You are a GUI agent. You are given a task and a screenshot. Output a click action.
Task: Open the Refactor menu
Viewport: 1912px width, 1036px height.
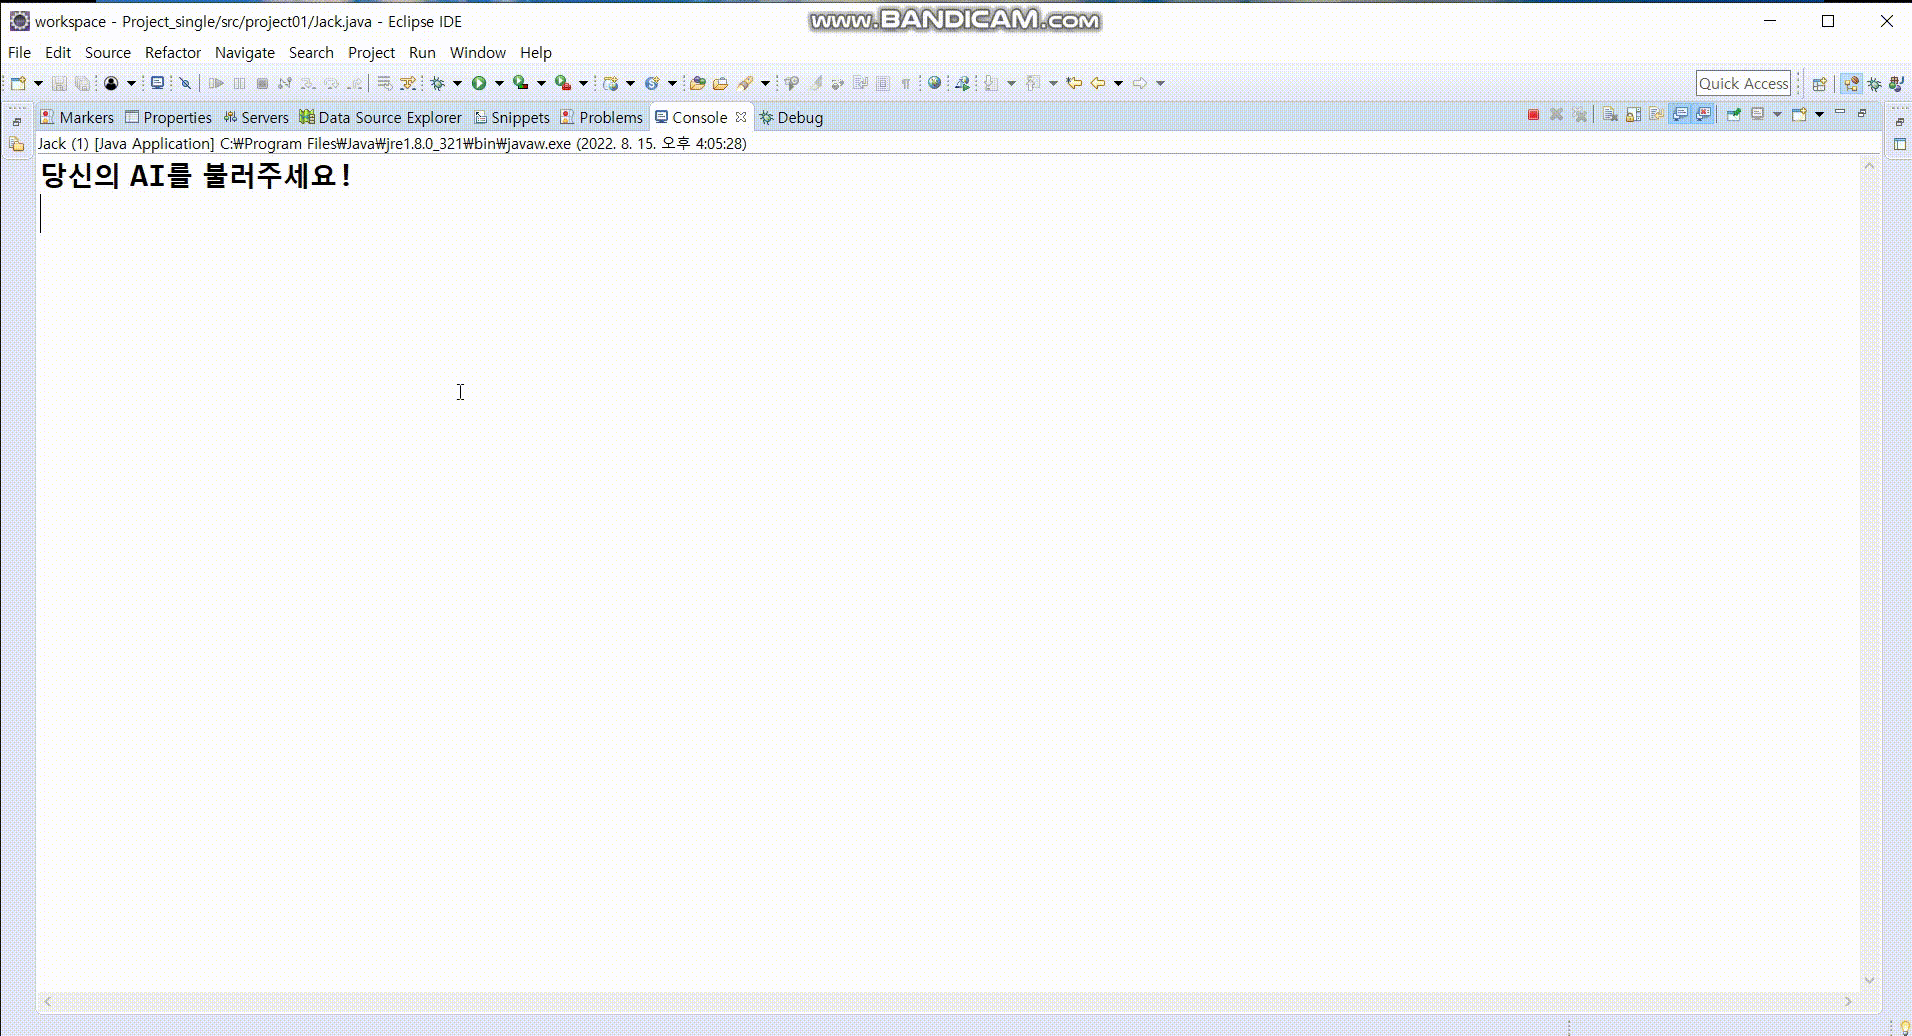[173, 52]
